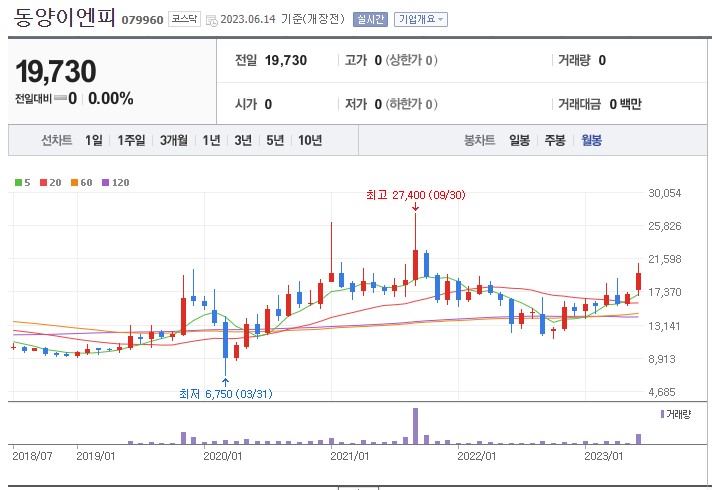
Task: Click the 코스닥 market badge
Action: pos(184,19)
